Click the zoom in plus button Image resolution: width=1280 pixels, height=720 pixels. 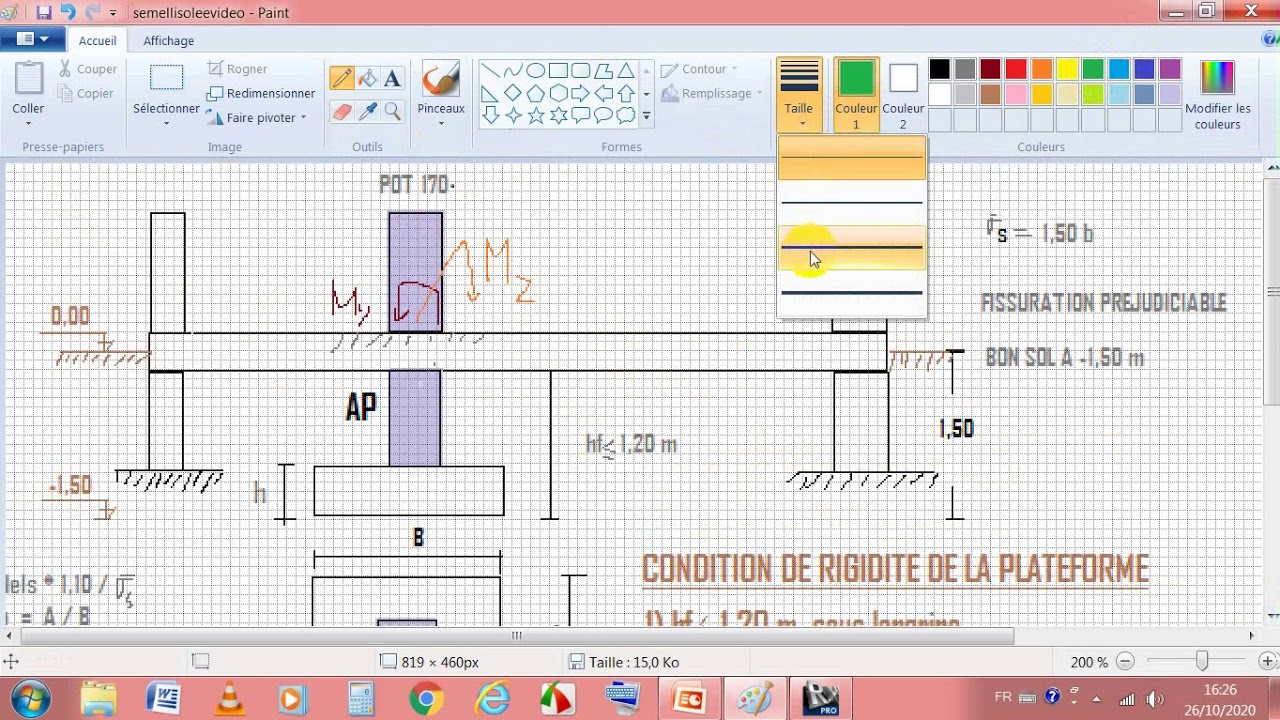(1267, 661)
